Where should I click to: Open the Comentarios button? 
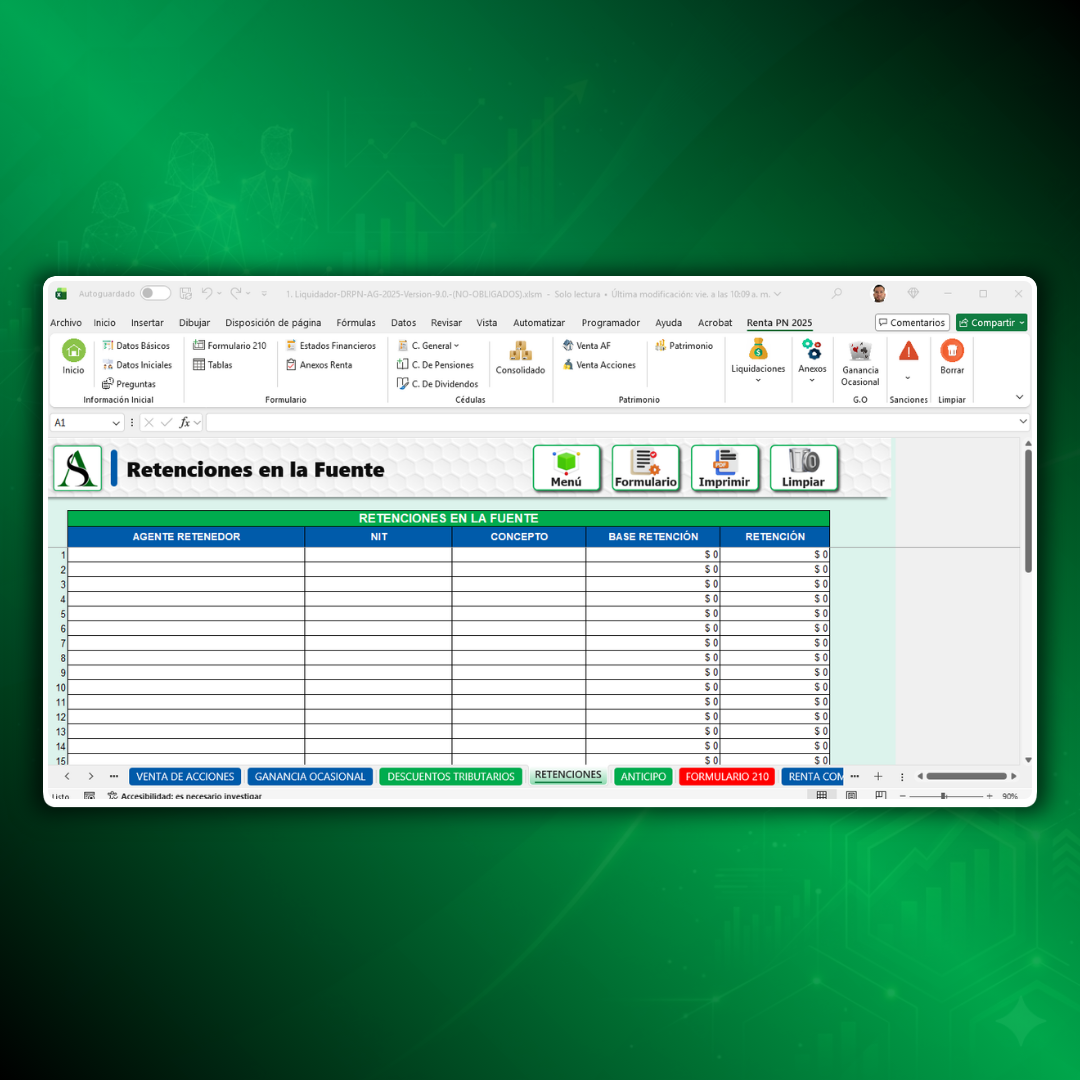pos(912,323)
